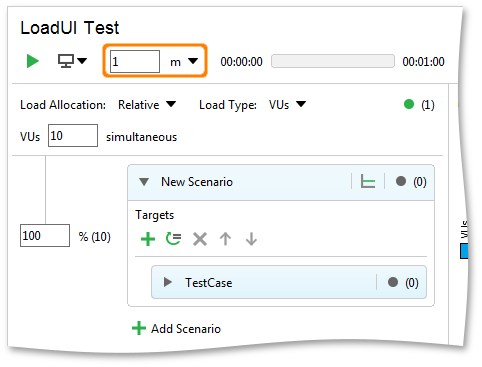Click the Add Scenario button
This screenshot has height=367, width=482.
pyautogui.click(x=176, y=329)
